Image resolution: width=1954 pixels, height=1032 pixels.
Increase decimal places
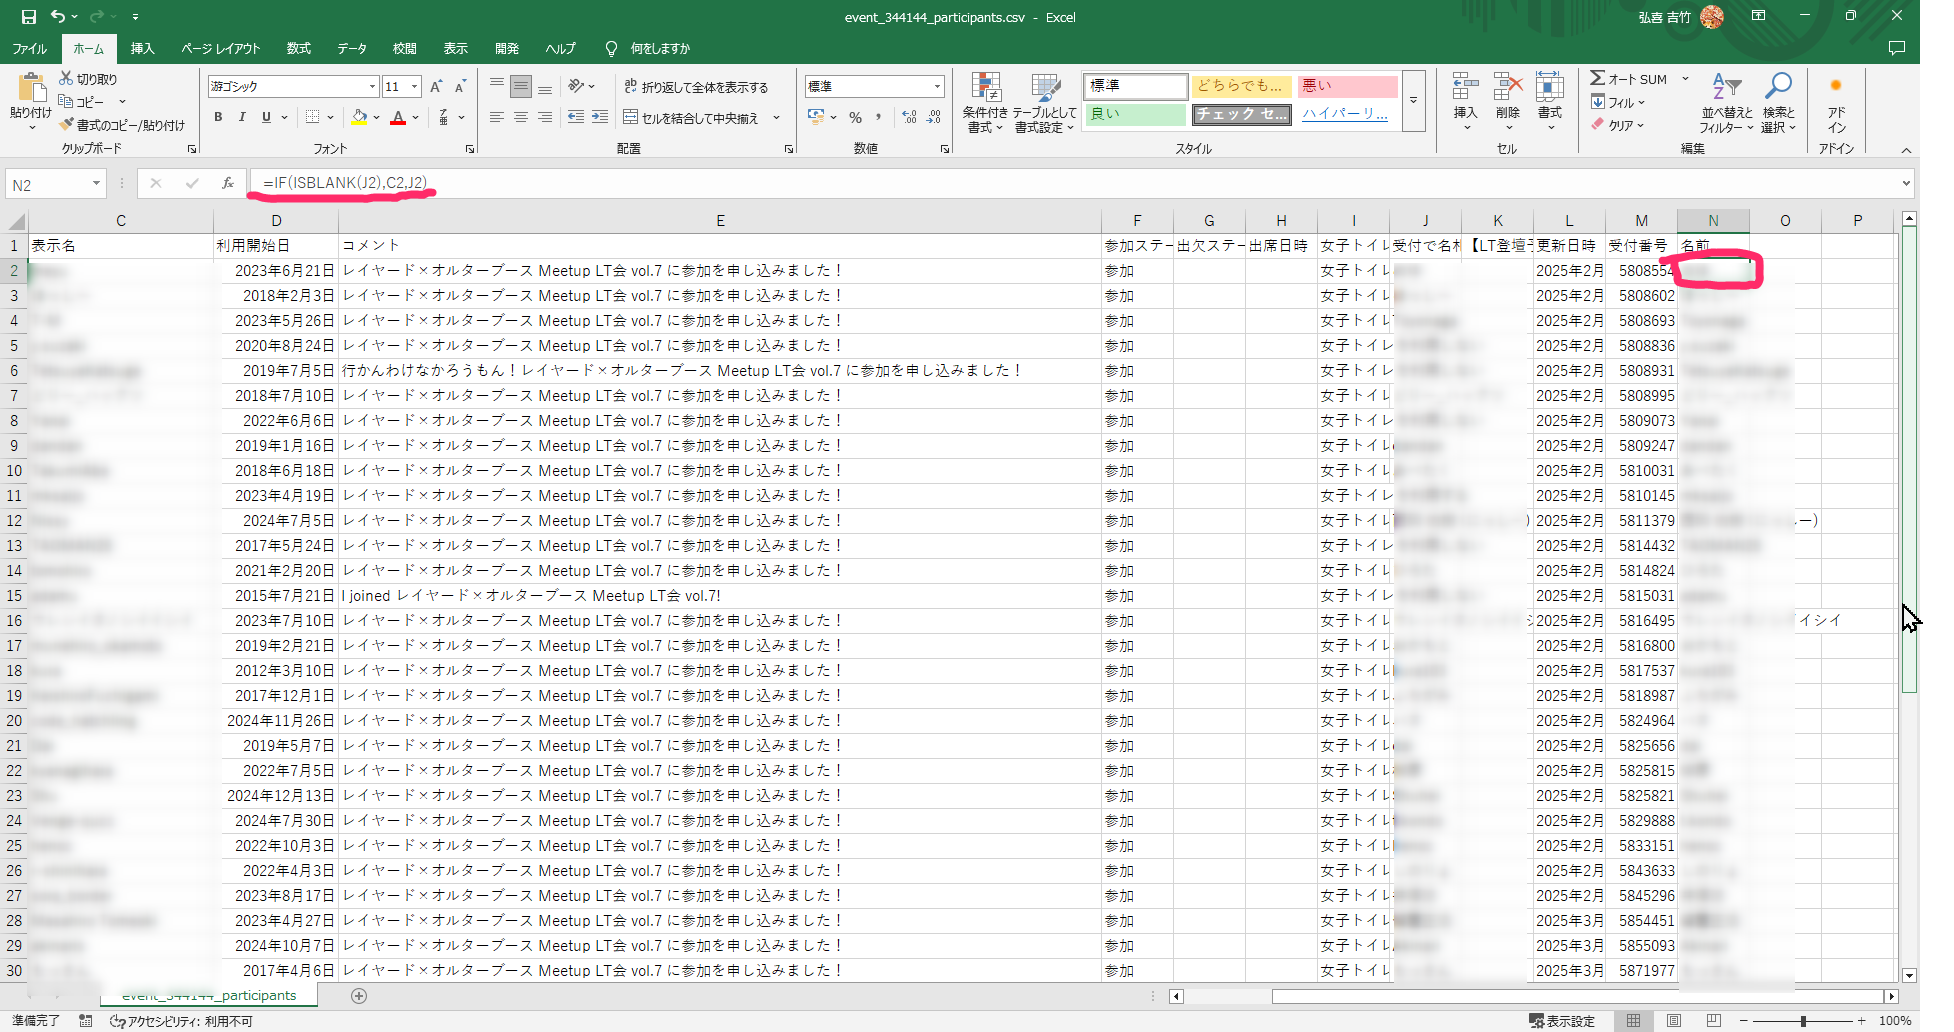click(x=909, y=117)
